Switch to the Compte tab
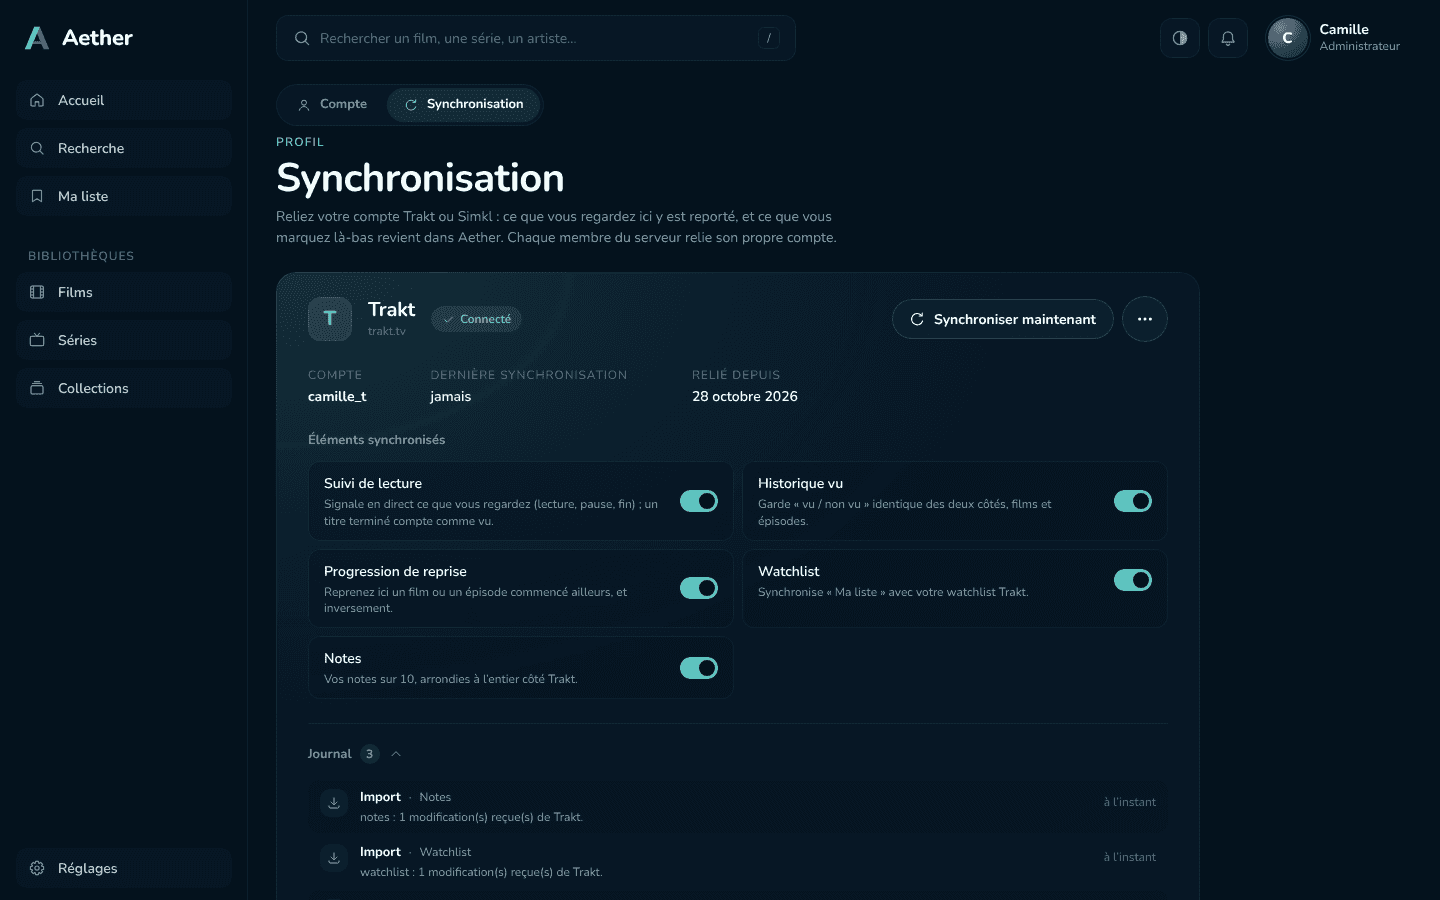The width and height of the screenshot is (1440, 900). (x=333, y=104)
